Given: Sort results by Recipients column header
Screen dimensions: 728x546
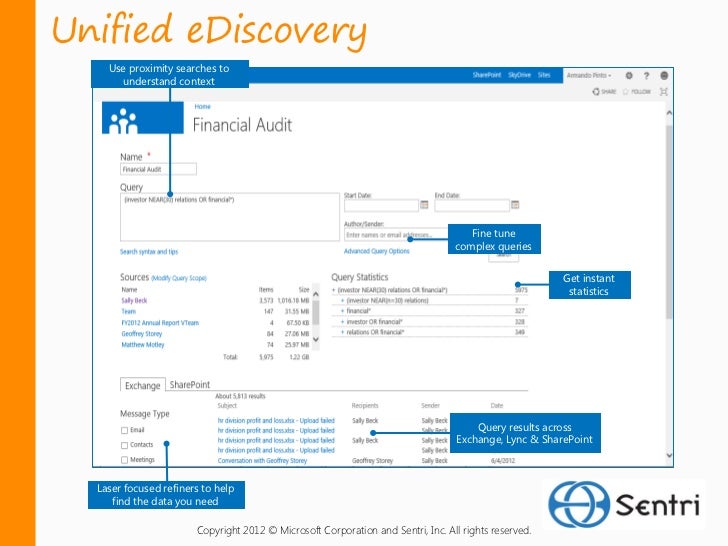Looking at the screenshot, I should 365,405.
